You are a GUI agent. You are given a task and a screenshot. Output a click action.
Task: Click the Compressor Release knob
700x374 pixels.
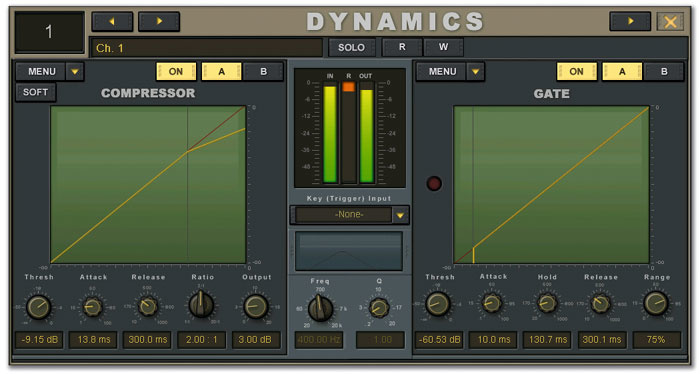click(x=147, y=307)
